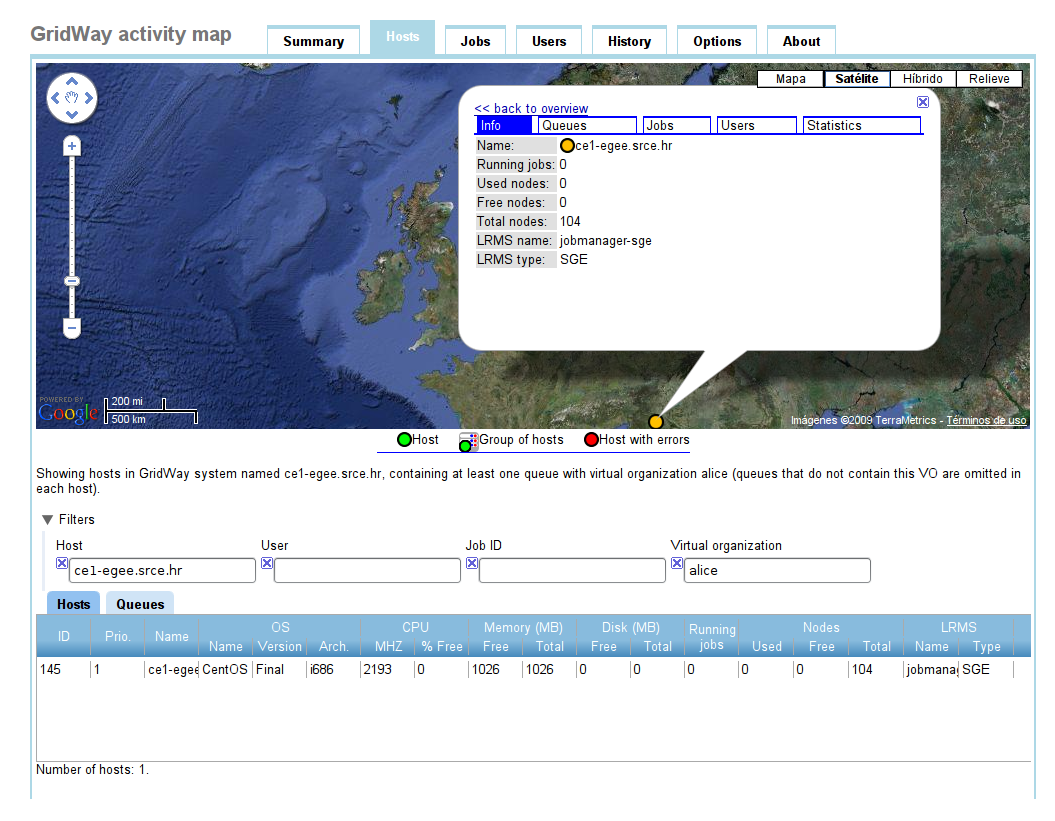This screenshot has width=1055, height=821.
Task: Open the History tab
Action: (629, 41)
